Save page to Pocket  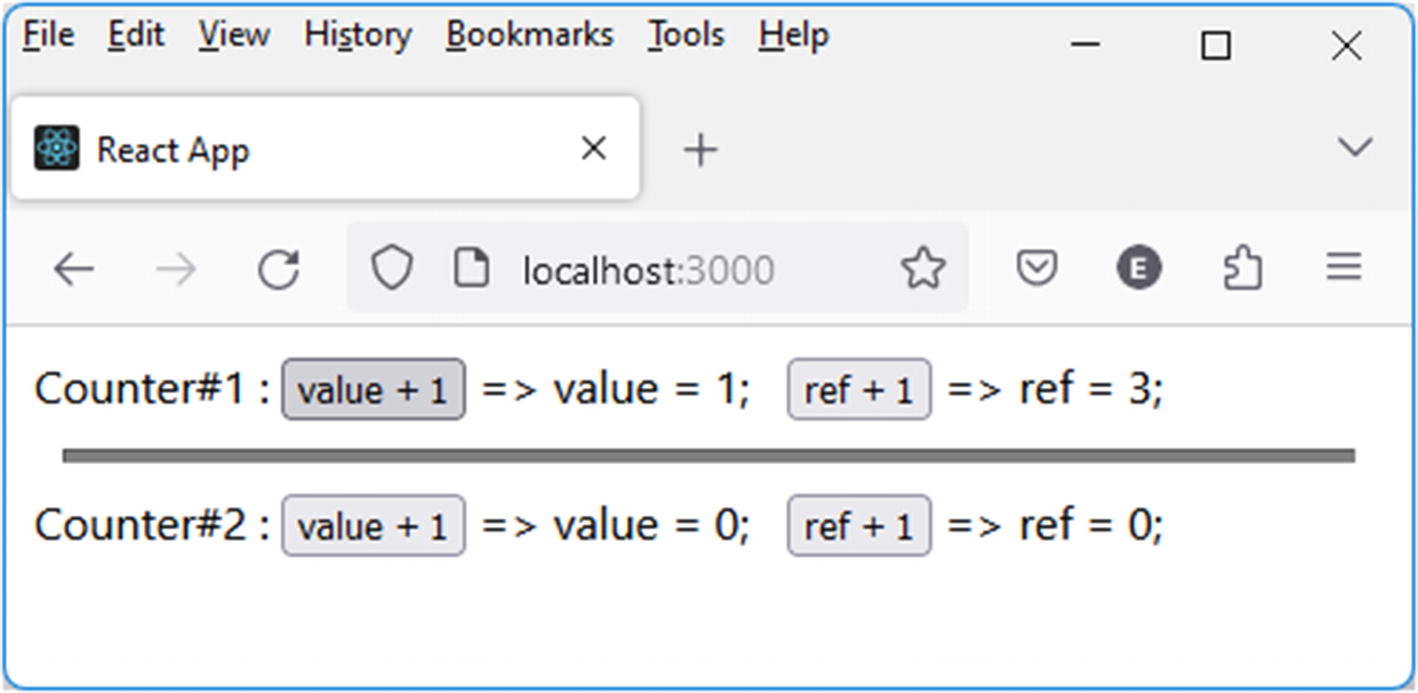tap(1037, 268)
